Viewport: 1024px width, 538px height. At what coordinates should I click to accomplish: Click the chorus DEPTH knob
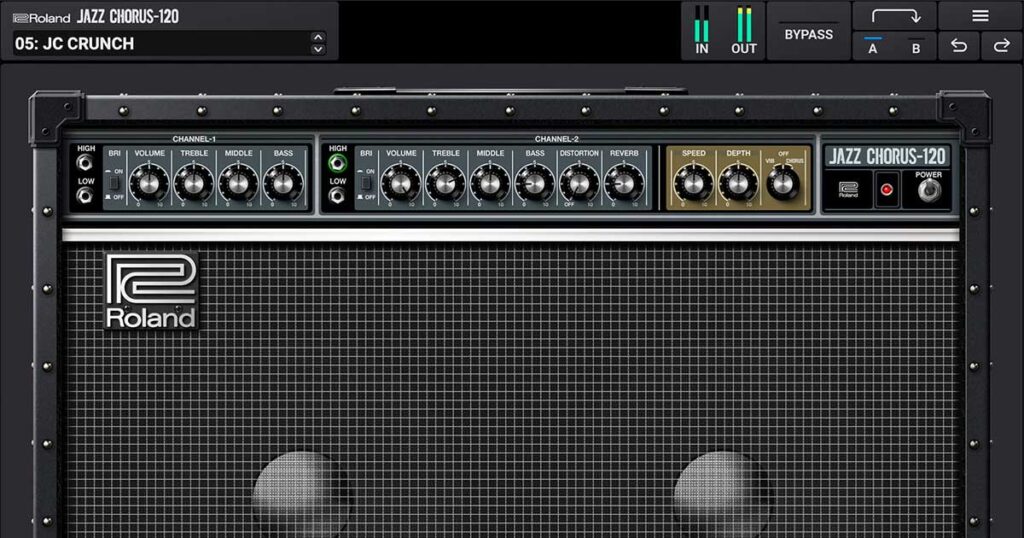click(x=738, y=183)
